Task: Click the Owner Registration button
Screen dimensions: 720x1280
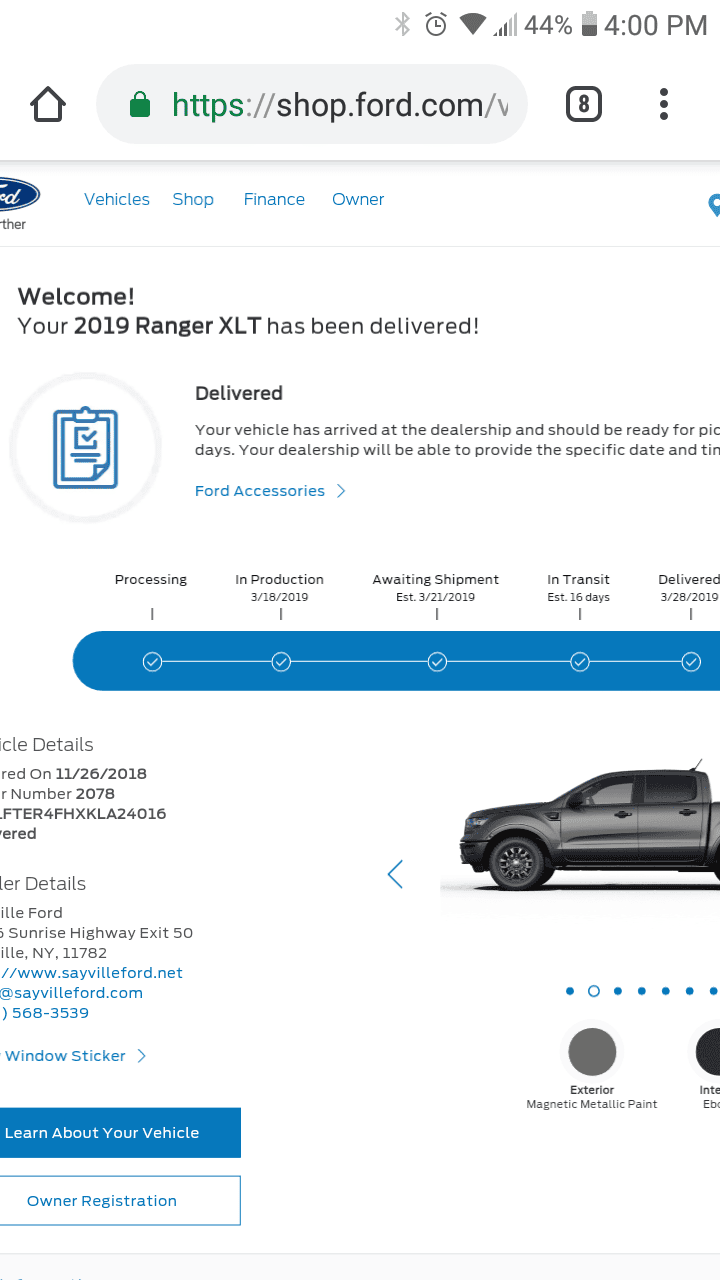Action: click(120, 1201)
